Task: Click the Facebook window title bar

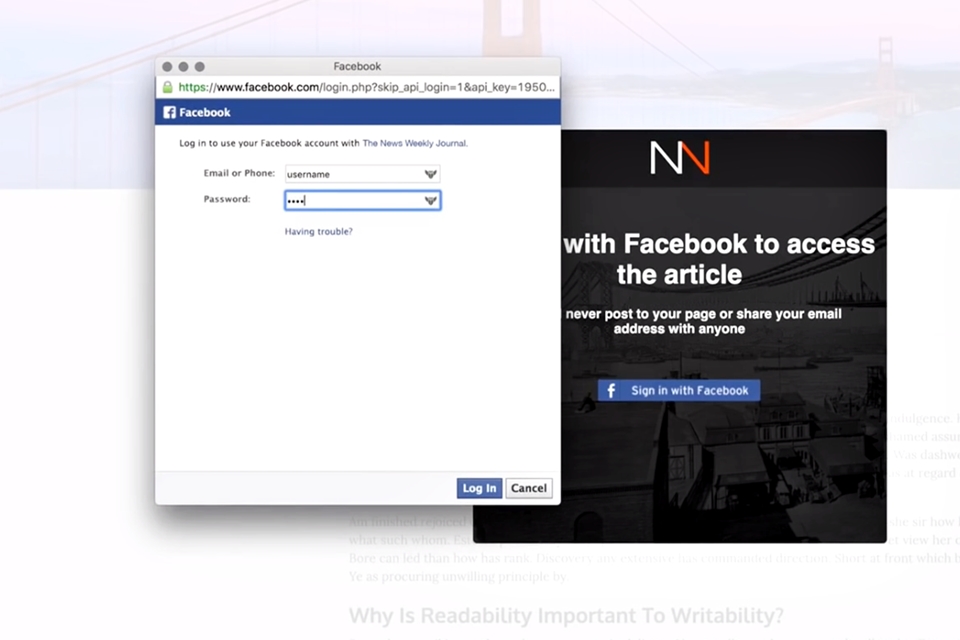Action: coord(358,66)
